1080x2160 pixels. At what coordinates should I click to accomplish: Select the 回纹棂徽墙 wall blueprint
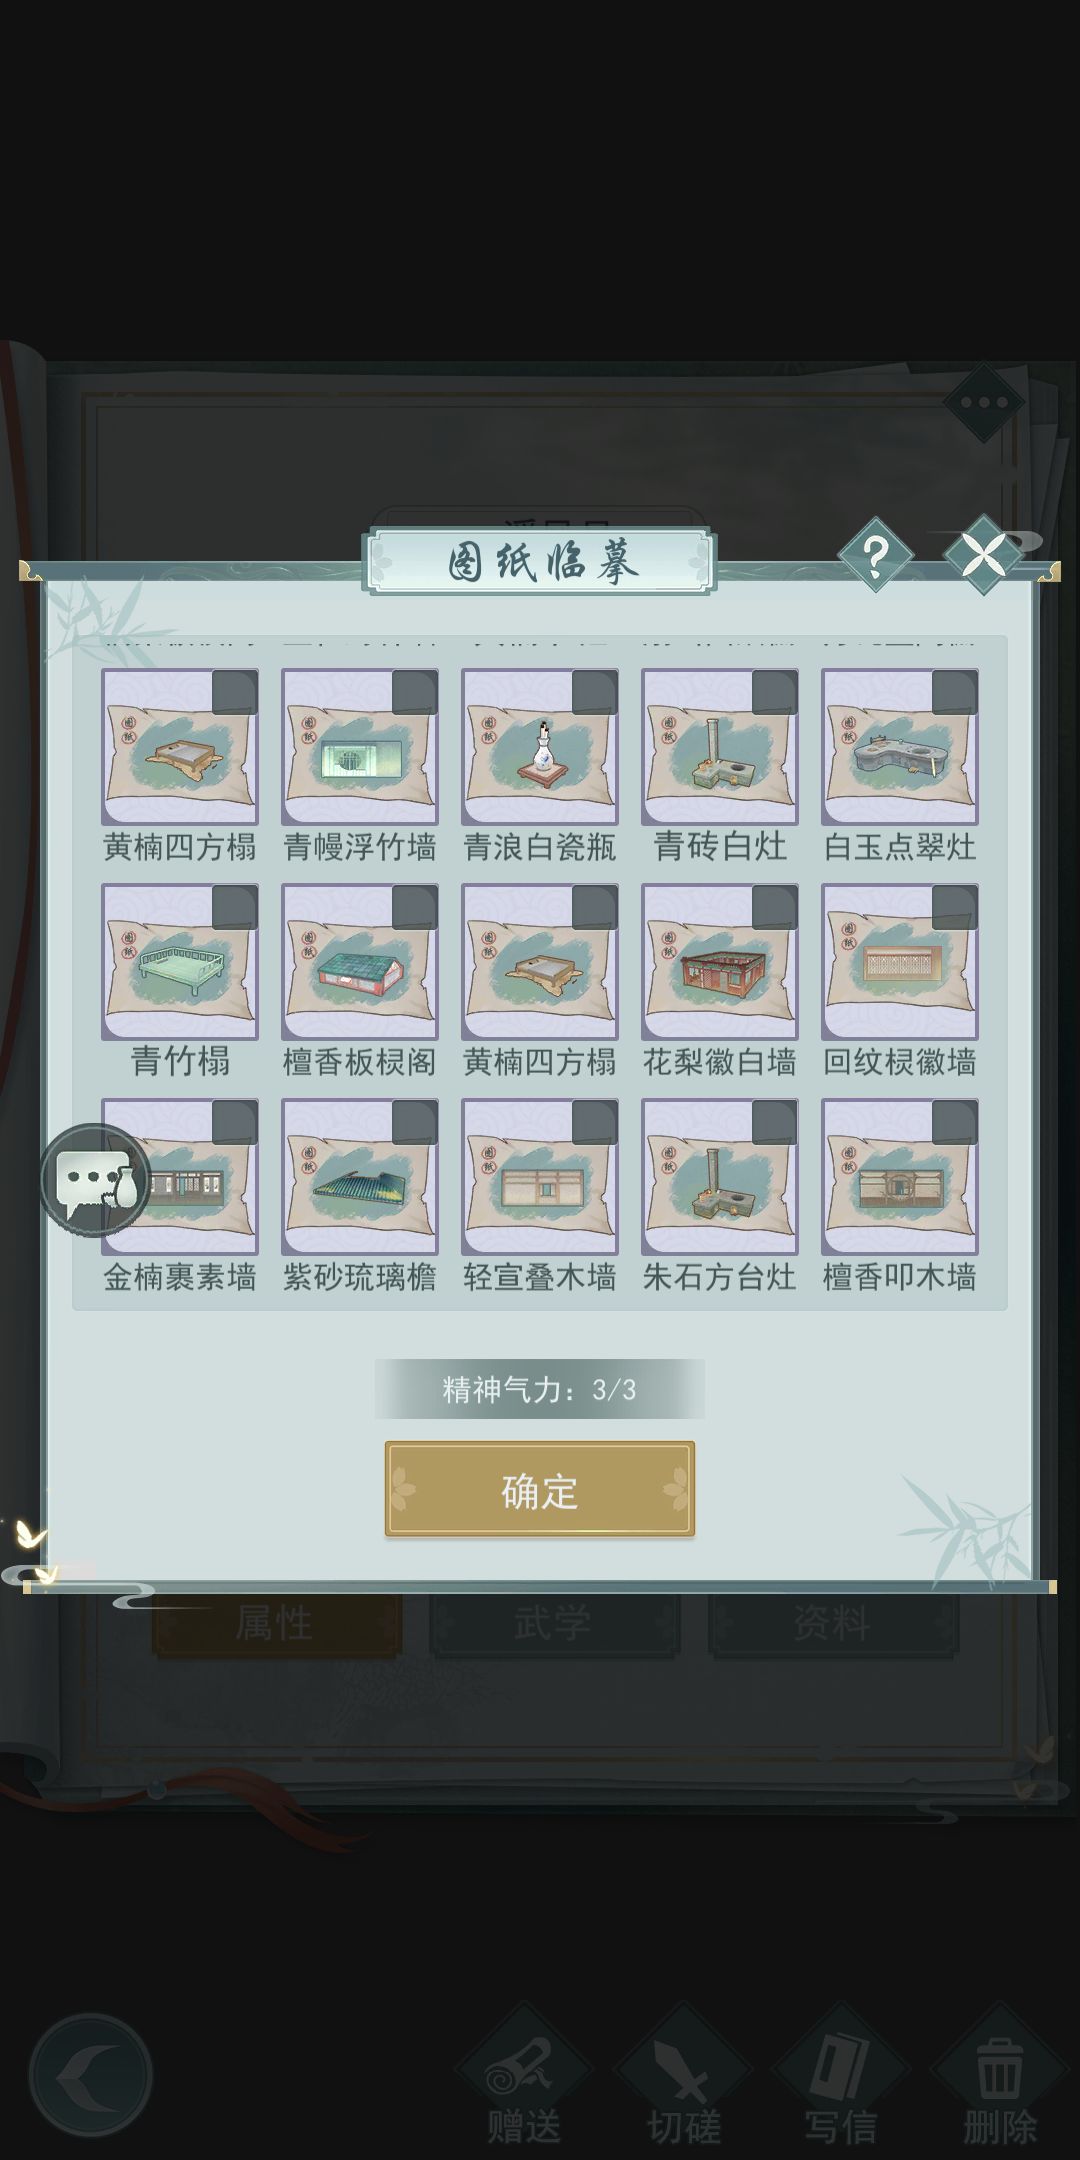(900, 962)
